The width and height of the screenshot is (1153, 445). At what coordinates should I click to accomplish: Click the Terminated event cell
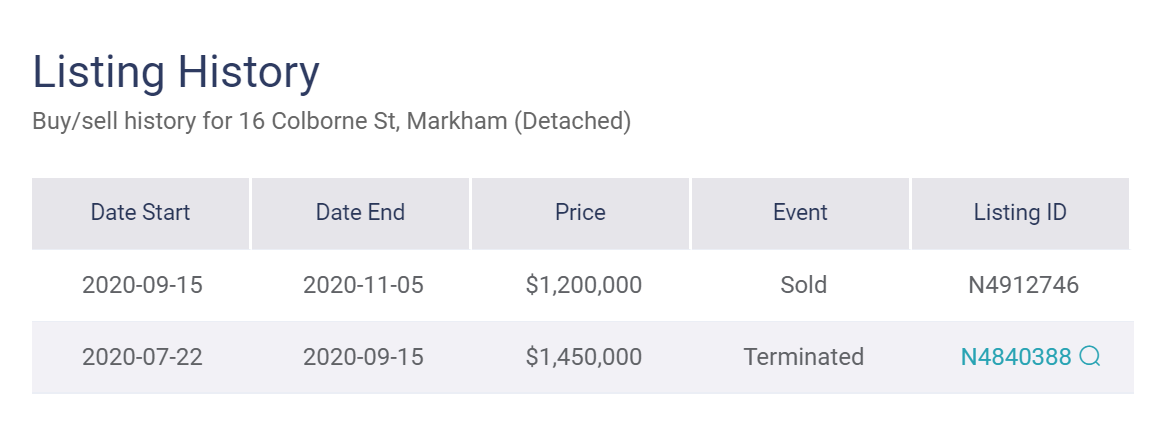[x=804, y=357]
